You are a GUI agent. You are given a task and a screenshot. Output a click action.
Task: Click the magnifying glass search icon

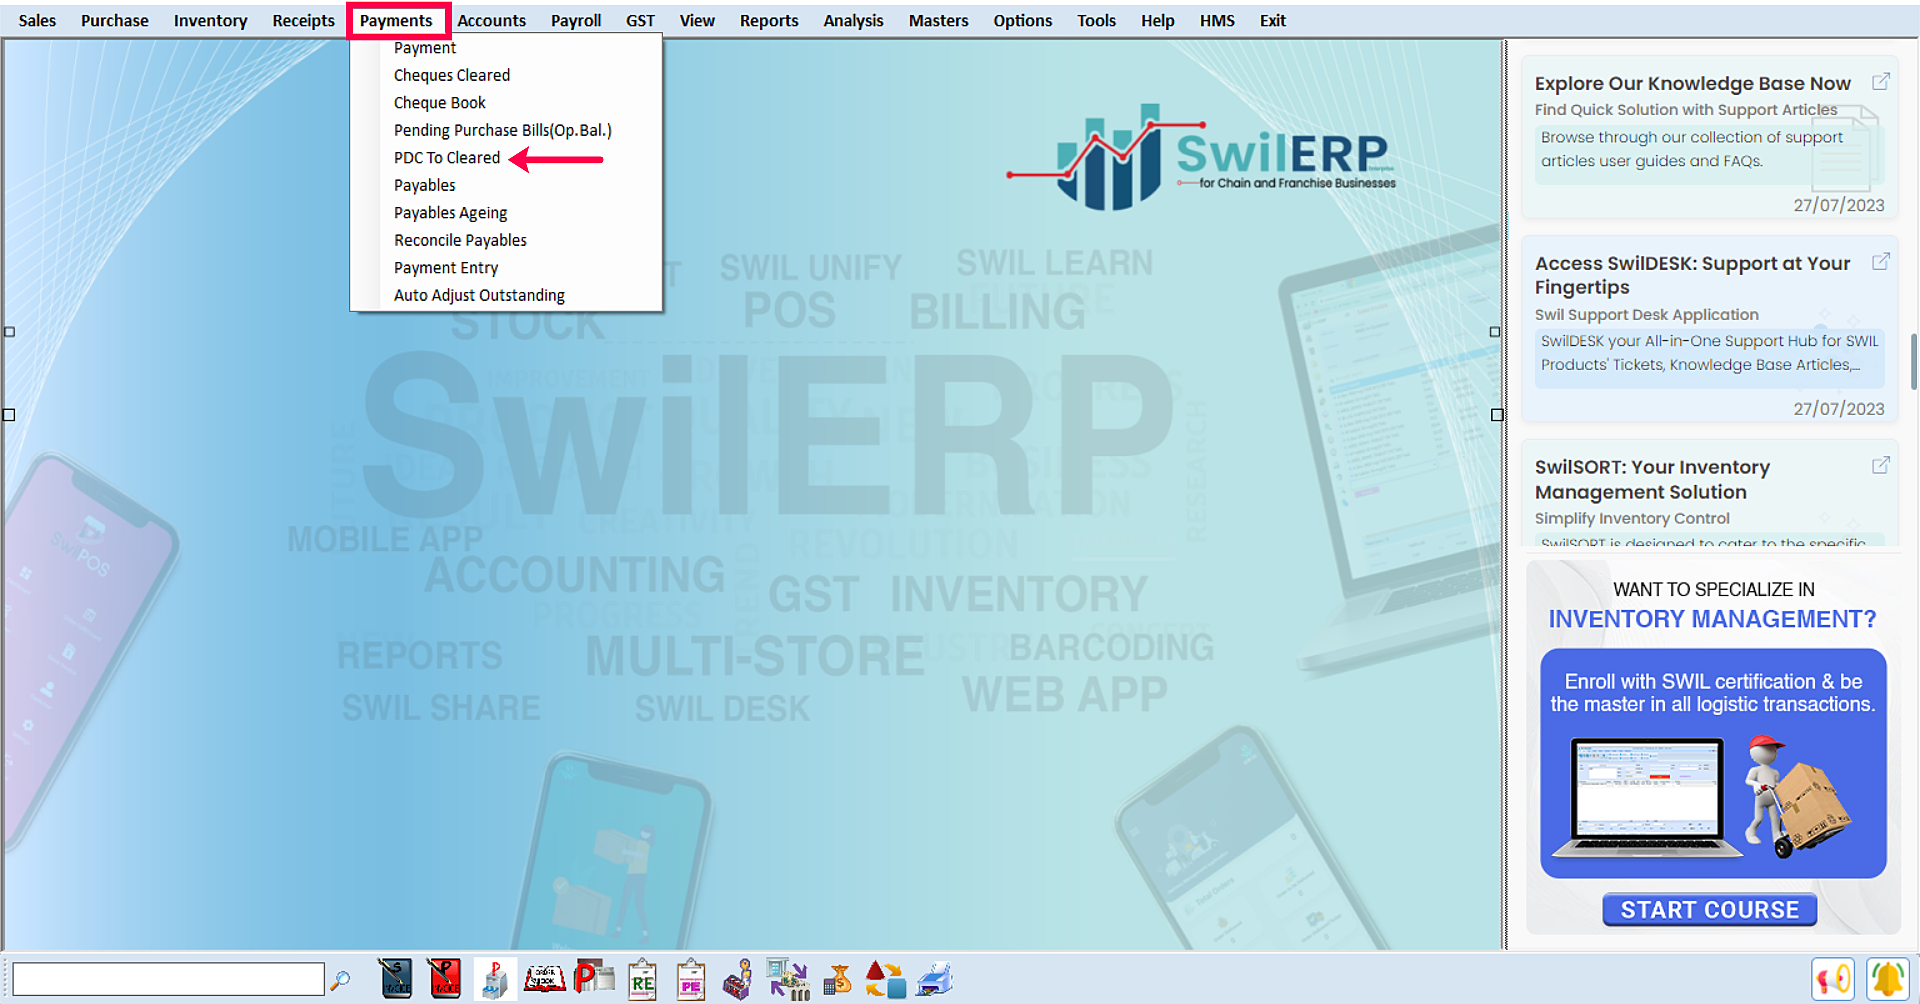coord(340,980)
